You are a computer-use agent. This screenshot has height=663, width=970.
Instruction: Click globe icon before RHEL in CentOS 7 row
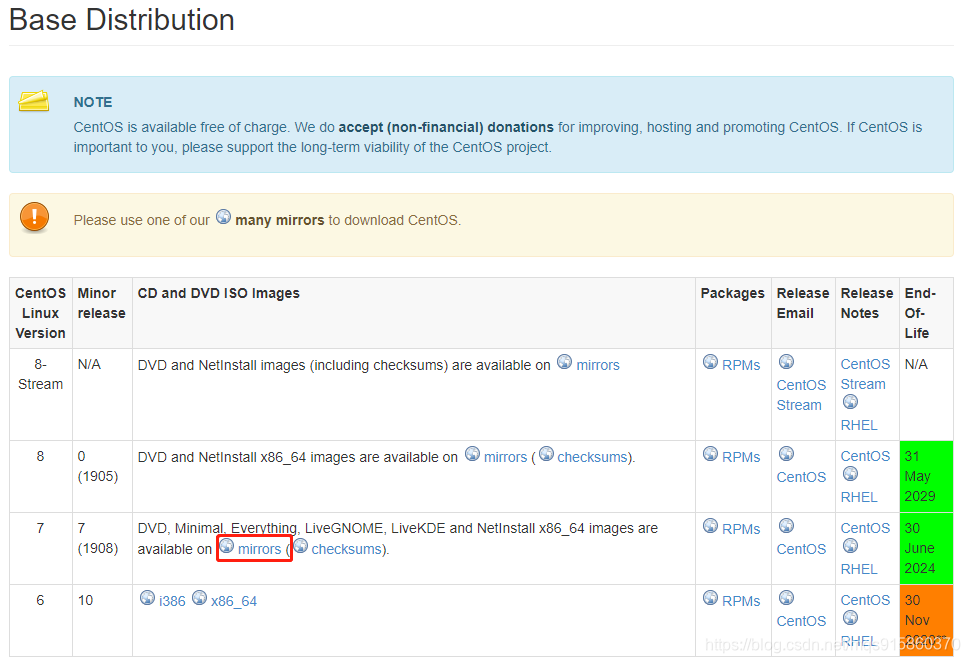pyautogui.click(x=851, y=546)
